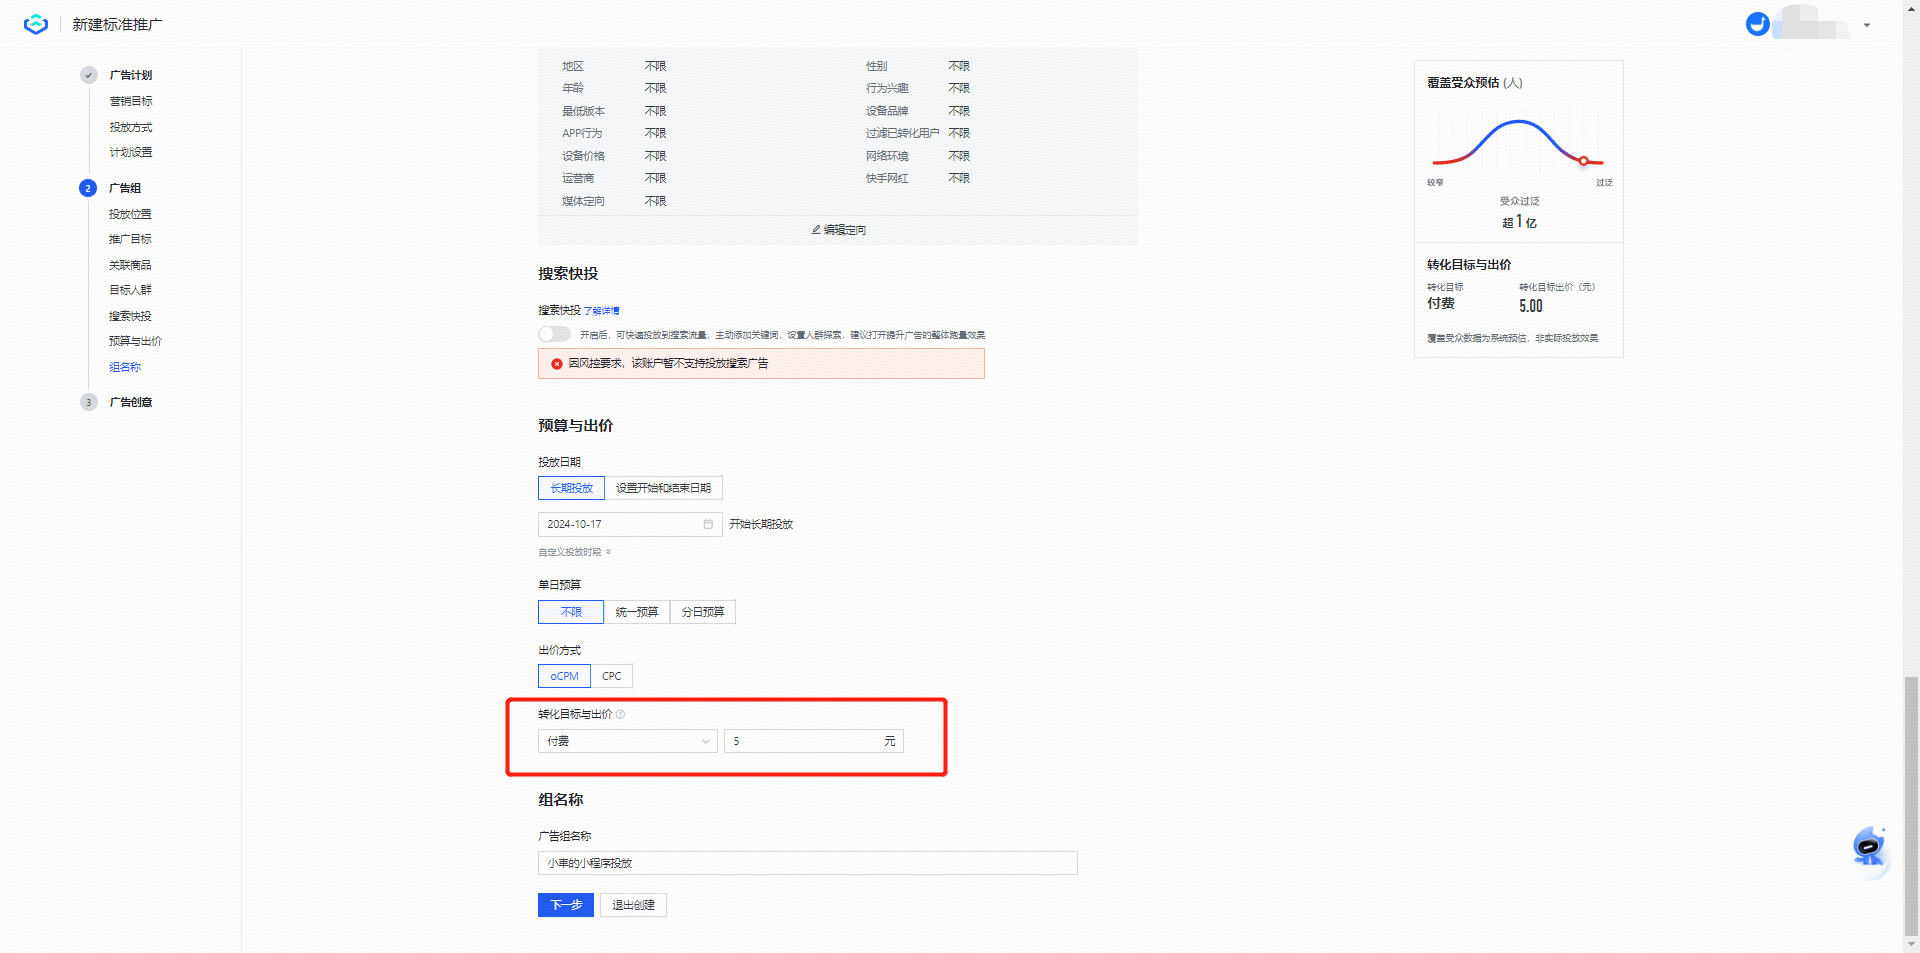The width and height of the screenshot is (1920, 953).
Task: Click the 2024-10-17 start date field
Action: 630,524
